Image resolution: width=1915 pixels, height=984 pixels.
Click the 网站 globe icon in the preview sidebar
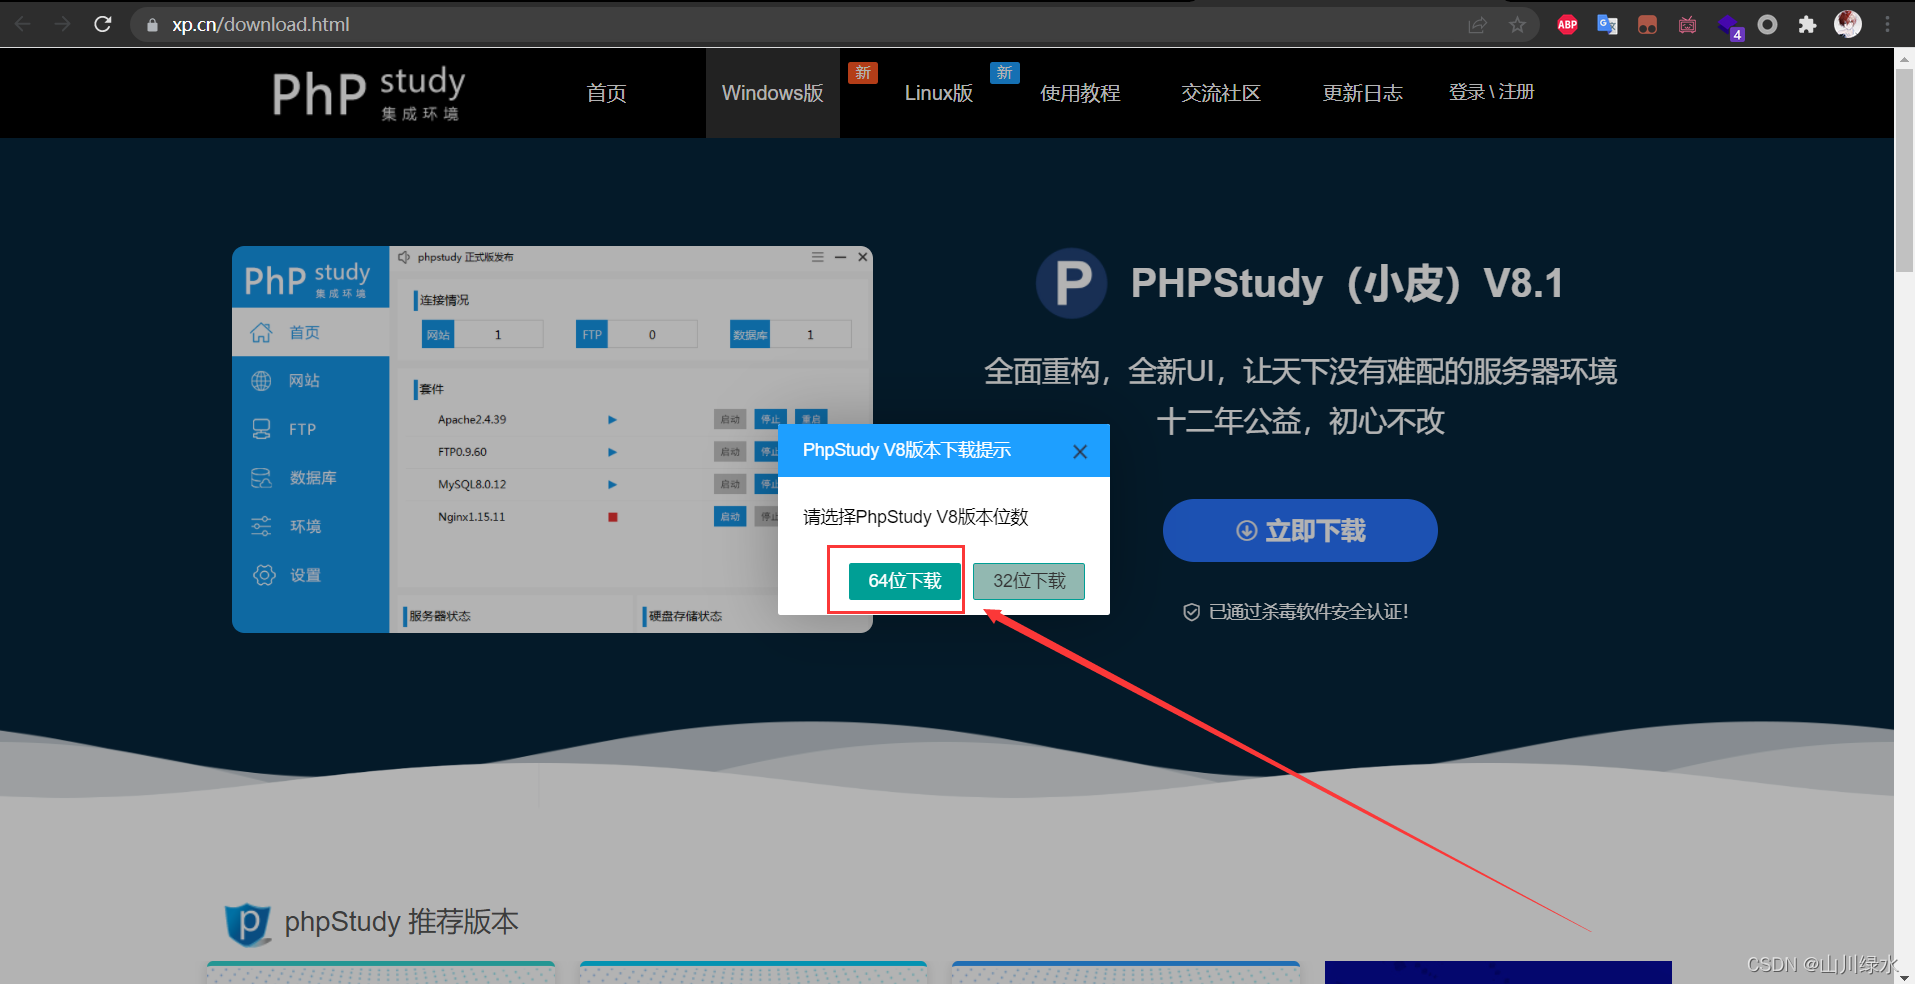click(x=261, y=381)
